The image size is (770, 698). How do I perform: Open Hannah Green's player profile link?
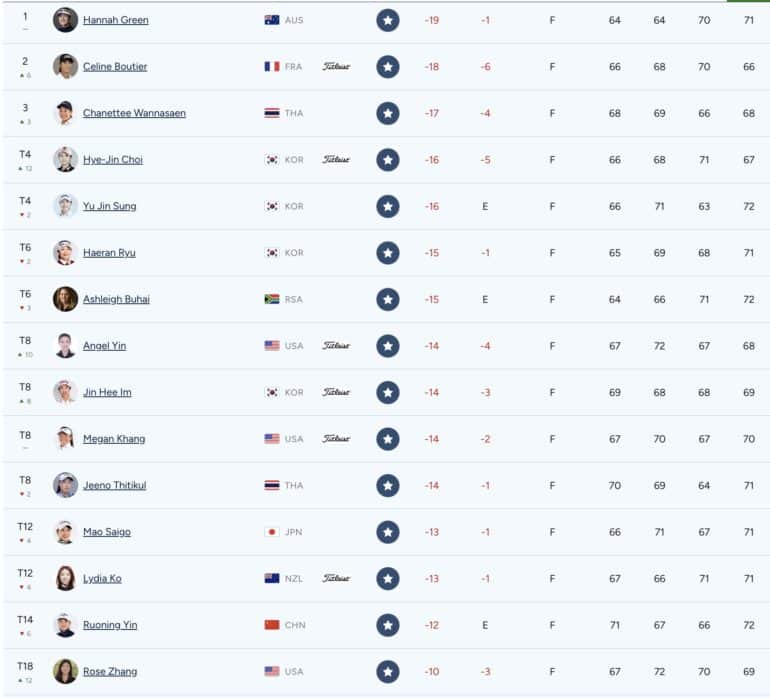pos(115,20)
